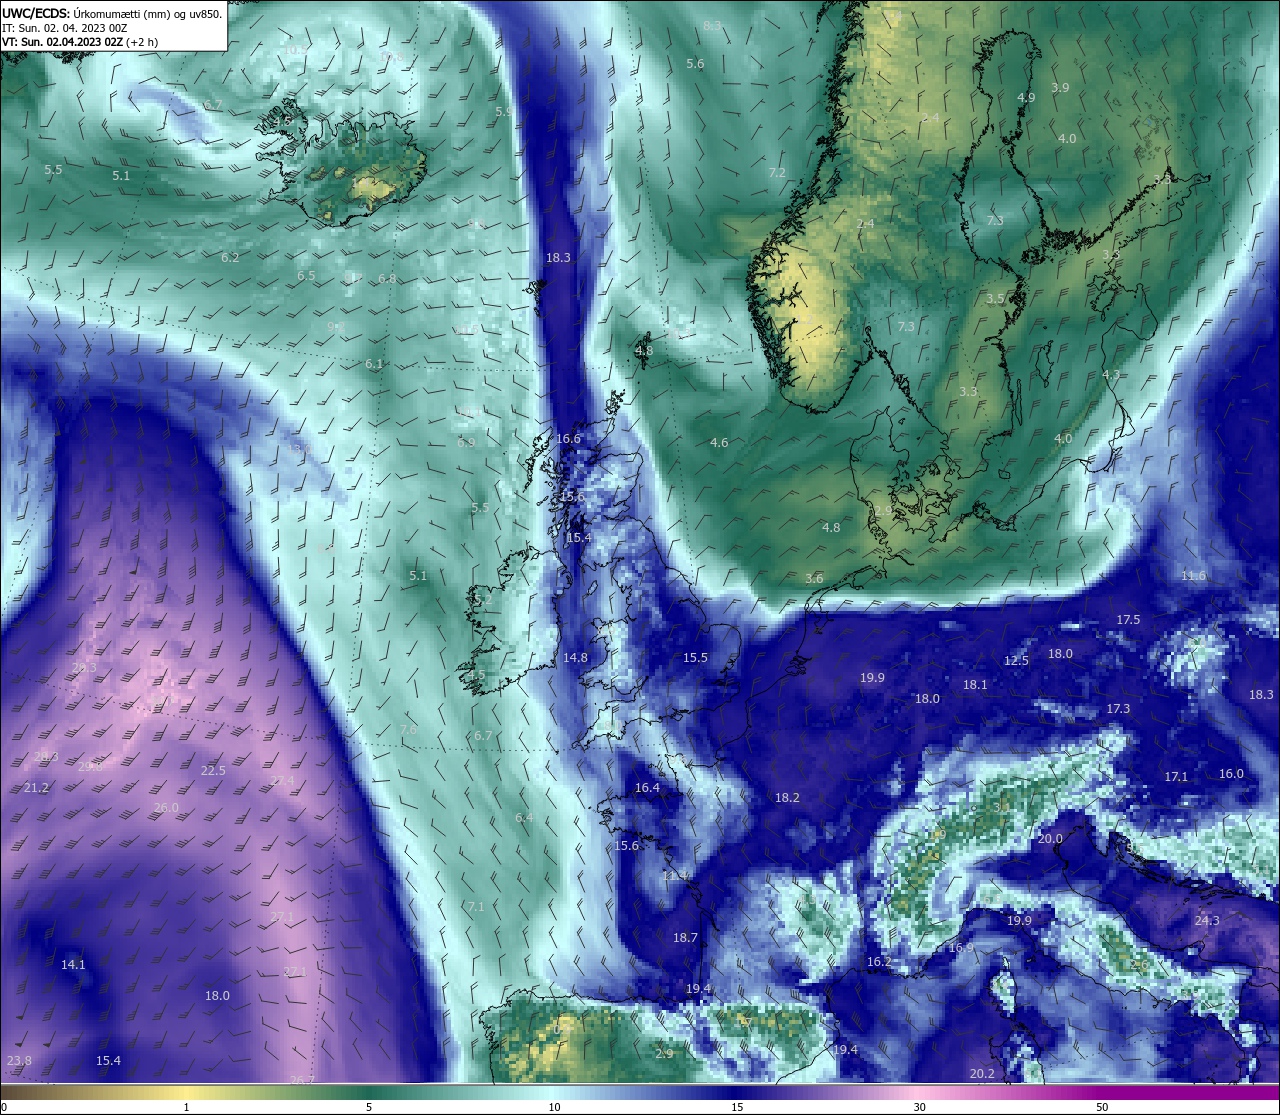This screenshot has width=1280, height=1115.
Task: Click the 20.2 value at the bottom
Action: [982, 1074]
